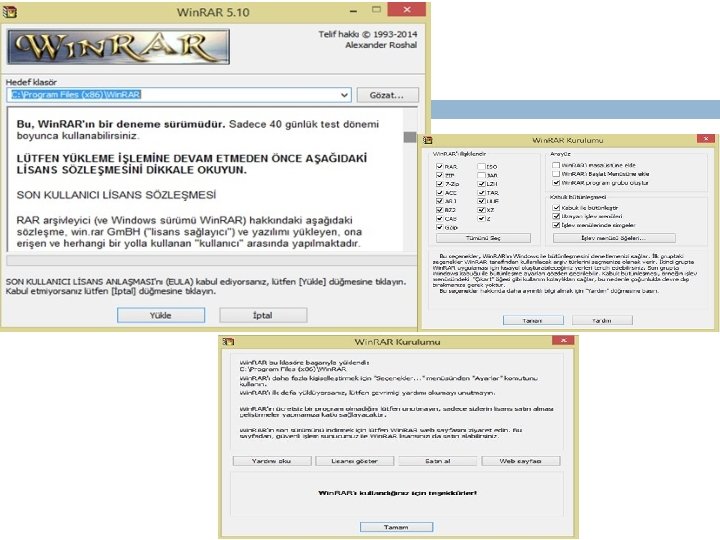Uncheck the 7-Zip association checkbox
This screenshot has width=720, height=540.
pyautogui.click(x=439, y=184)
